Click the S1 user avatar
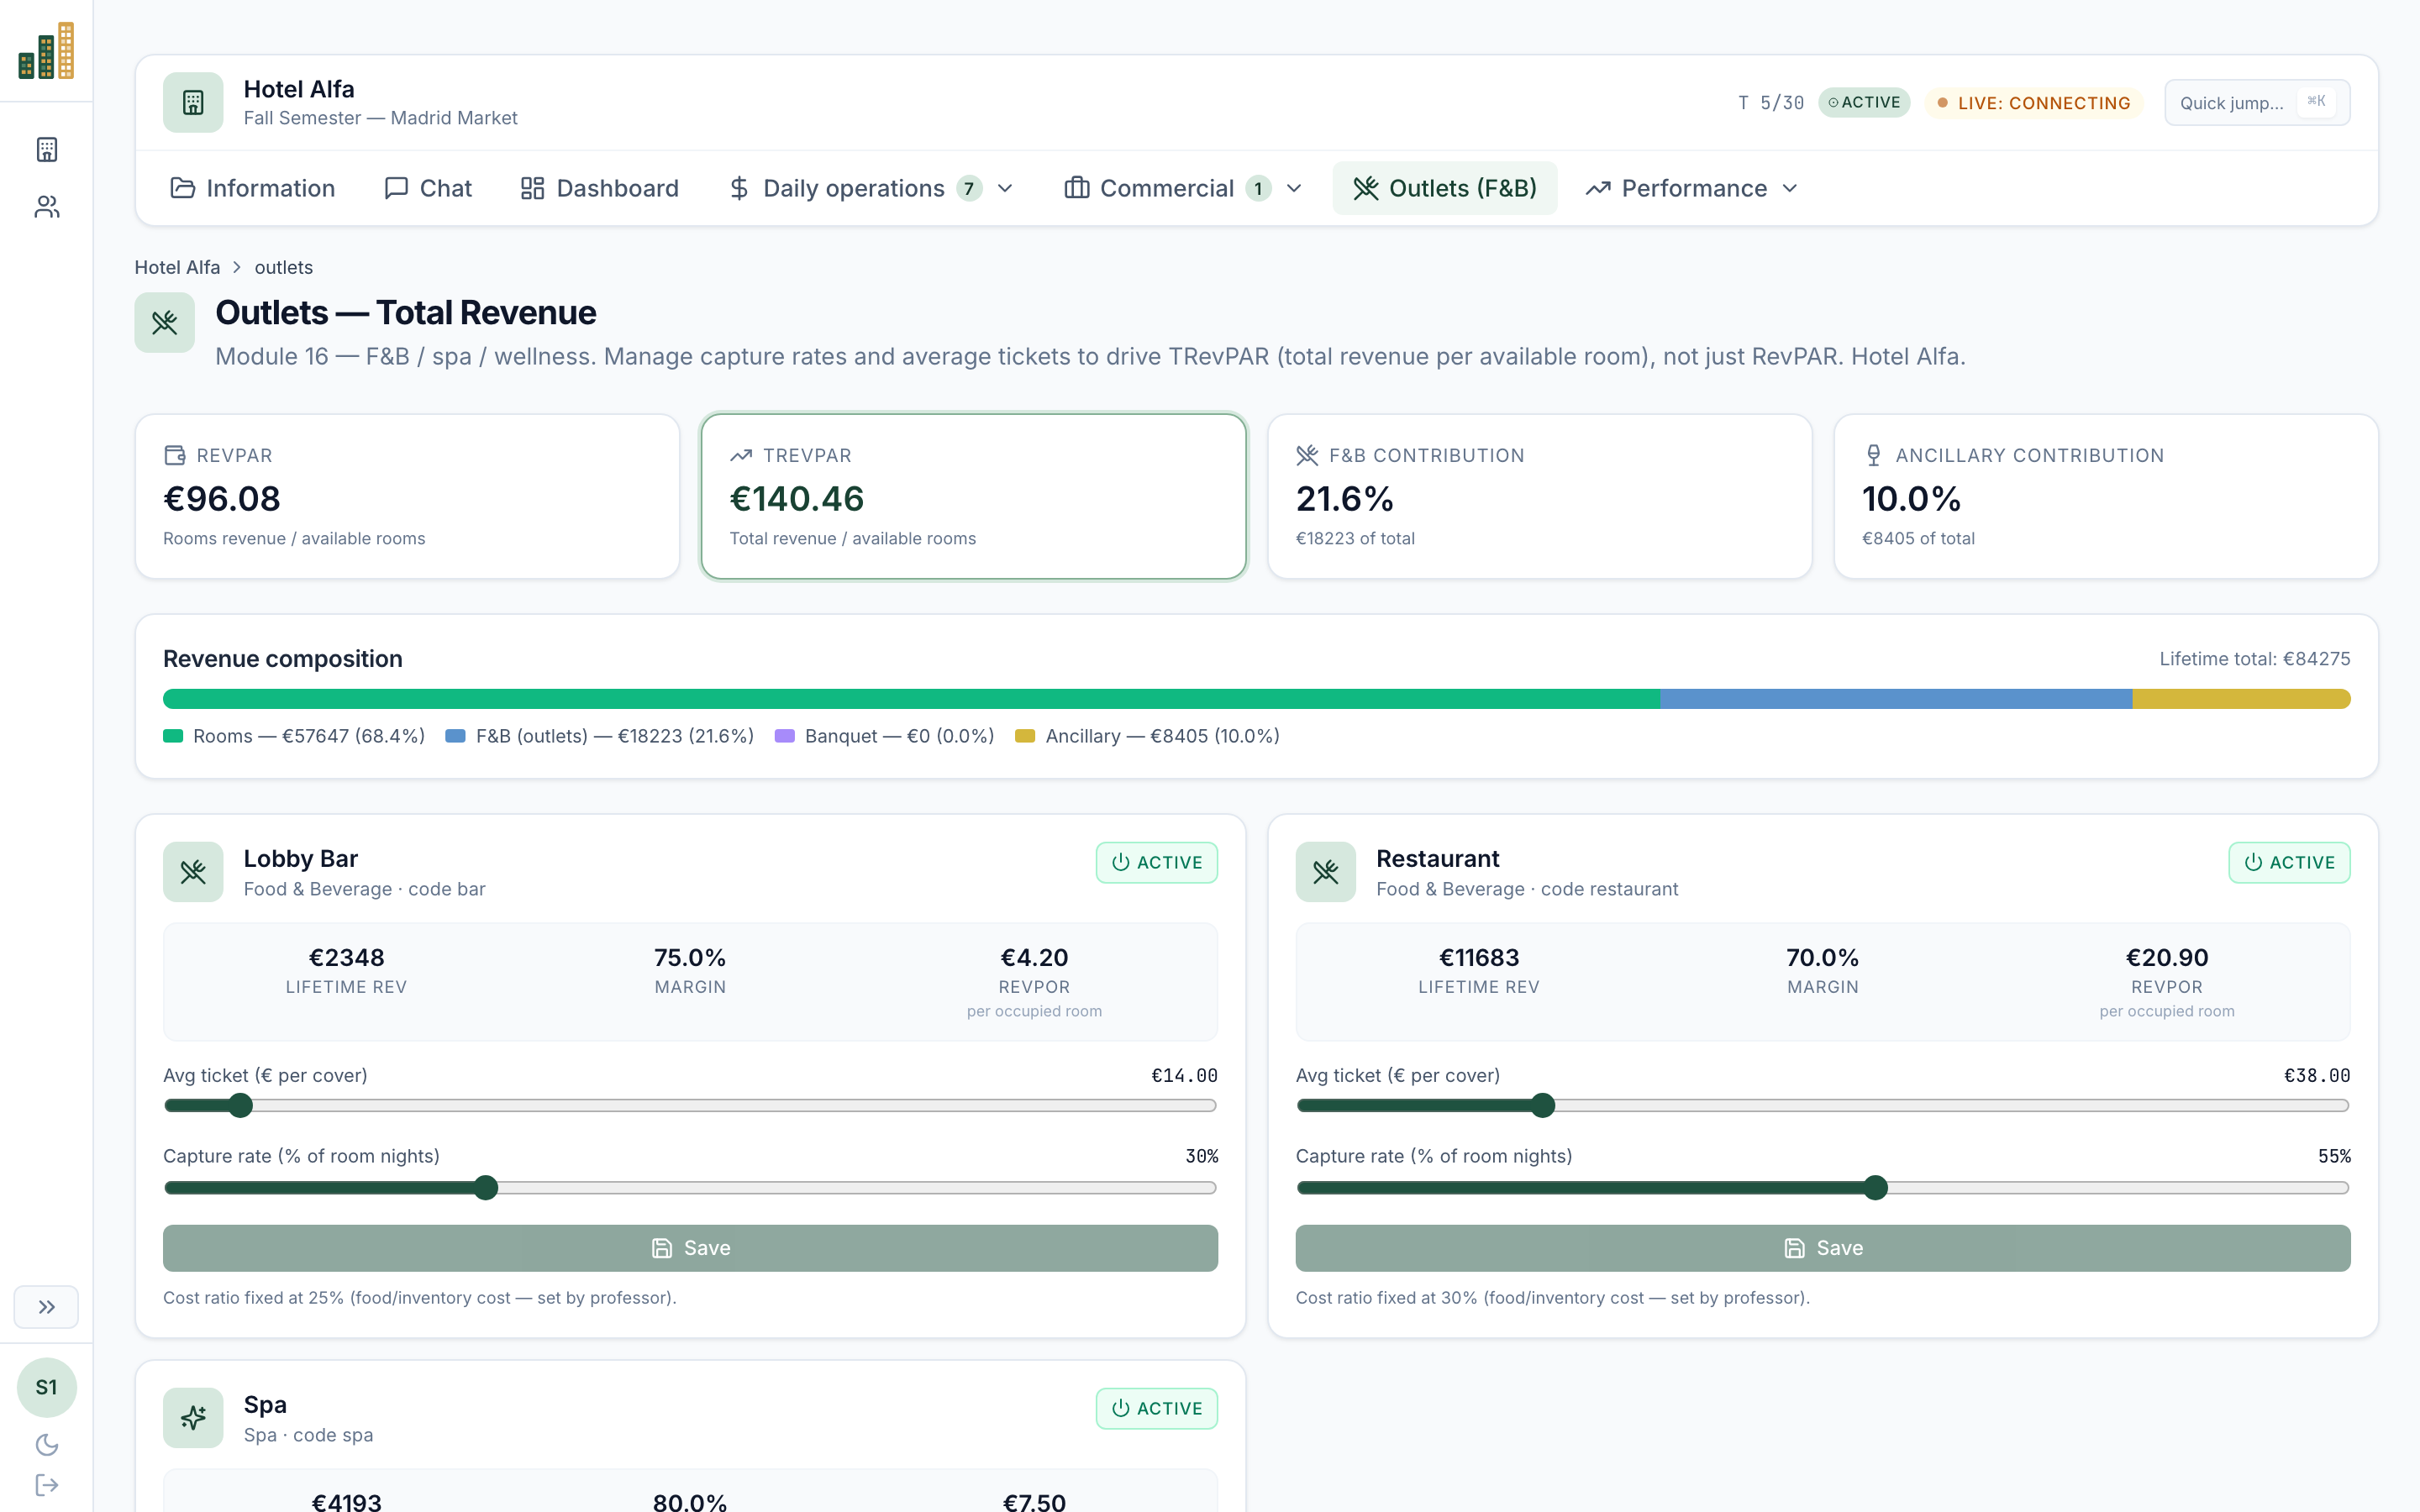Viewport: 2420px width, 1512px height. [46, 1387]
